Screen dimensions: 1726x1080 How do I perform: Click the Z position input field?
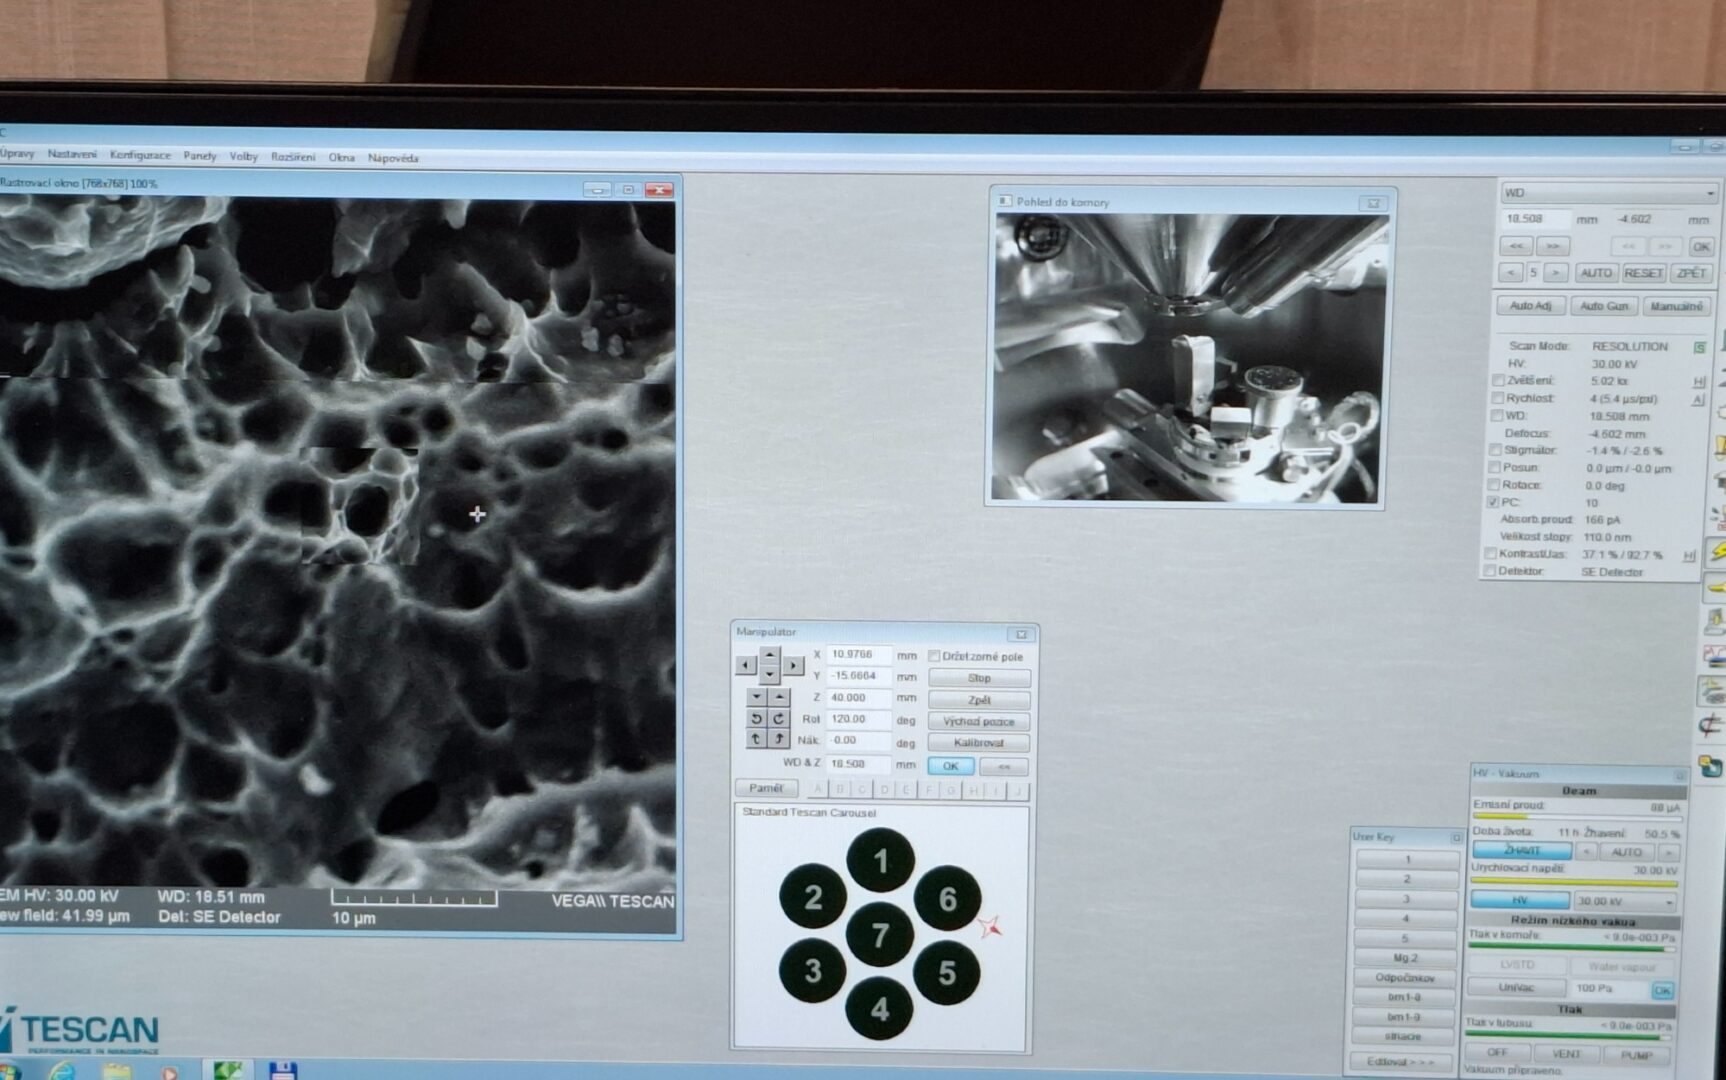pos(857,697)
